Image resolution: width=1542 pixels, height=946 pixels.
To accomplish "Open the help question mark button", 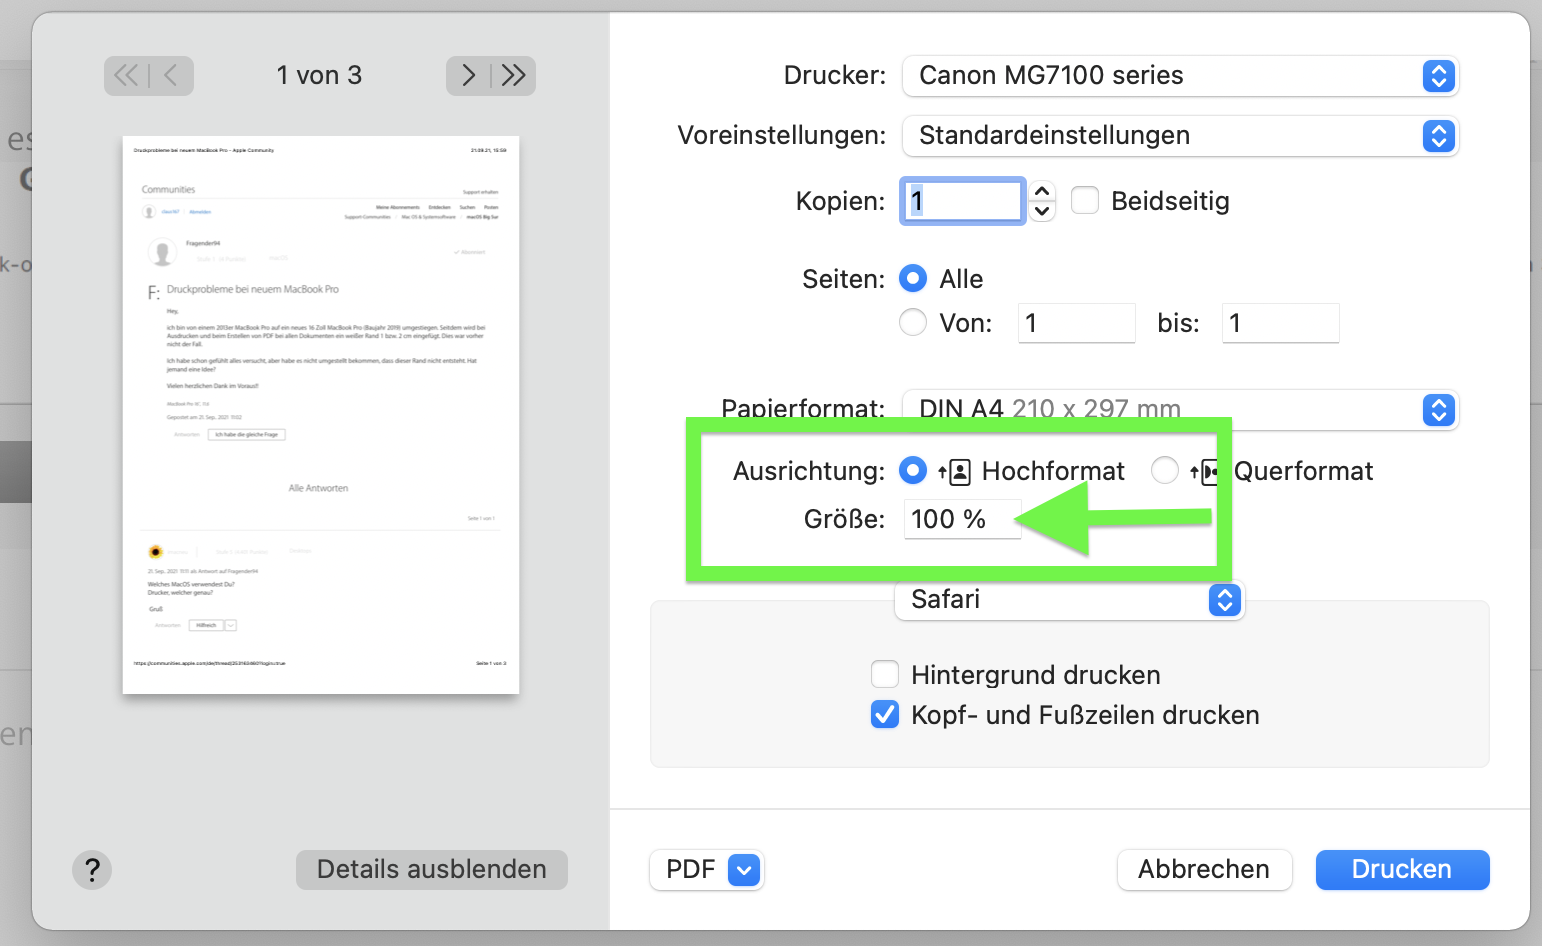I will coord(92,870).
